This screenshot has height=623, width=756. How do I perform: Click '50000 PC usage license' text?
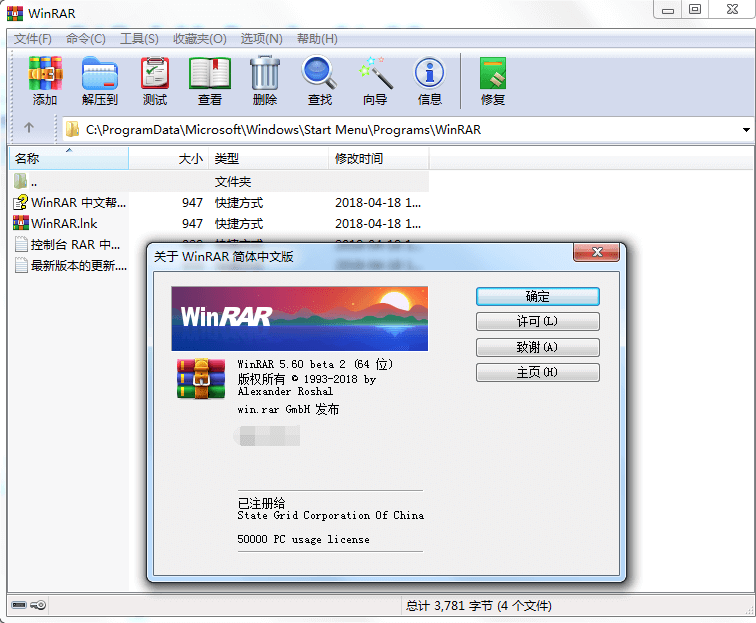tap(303, 539)
